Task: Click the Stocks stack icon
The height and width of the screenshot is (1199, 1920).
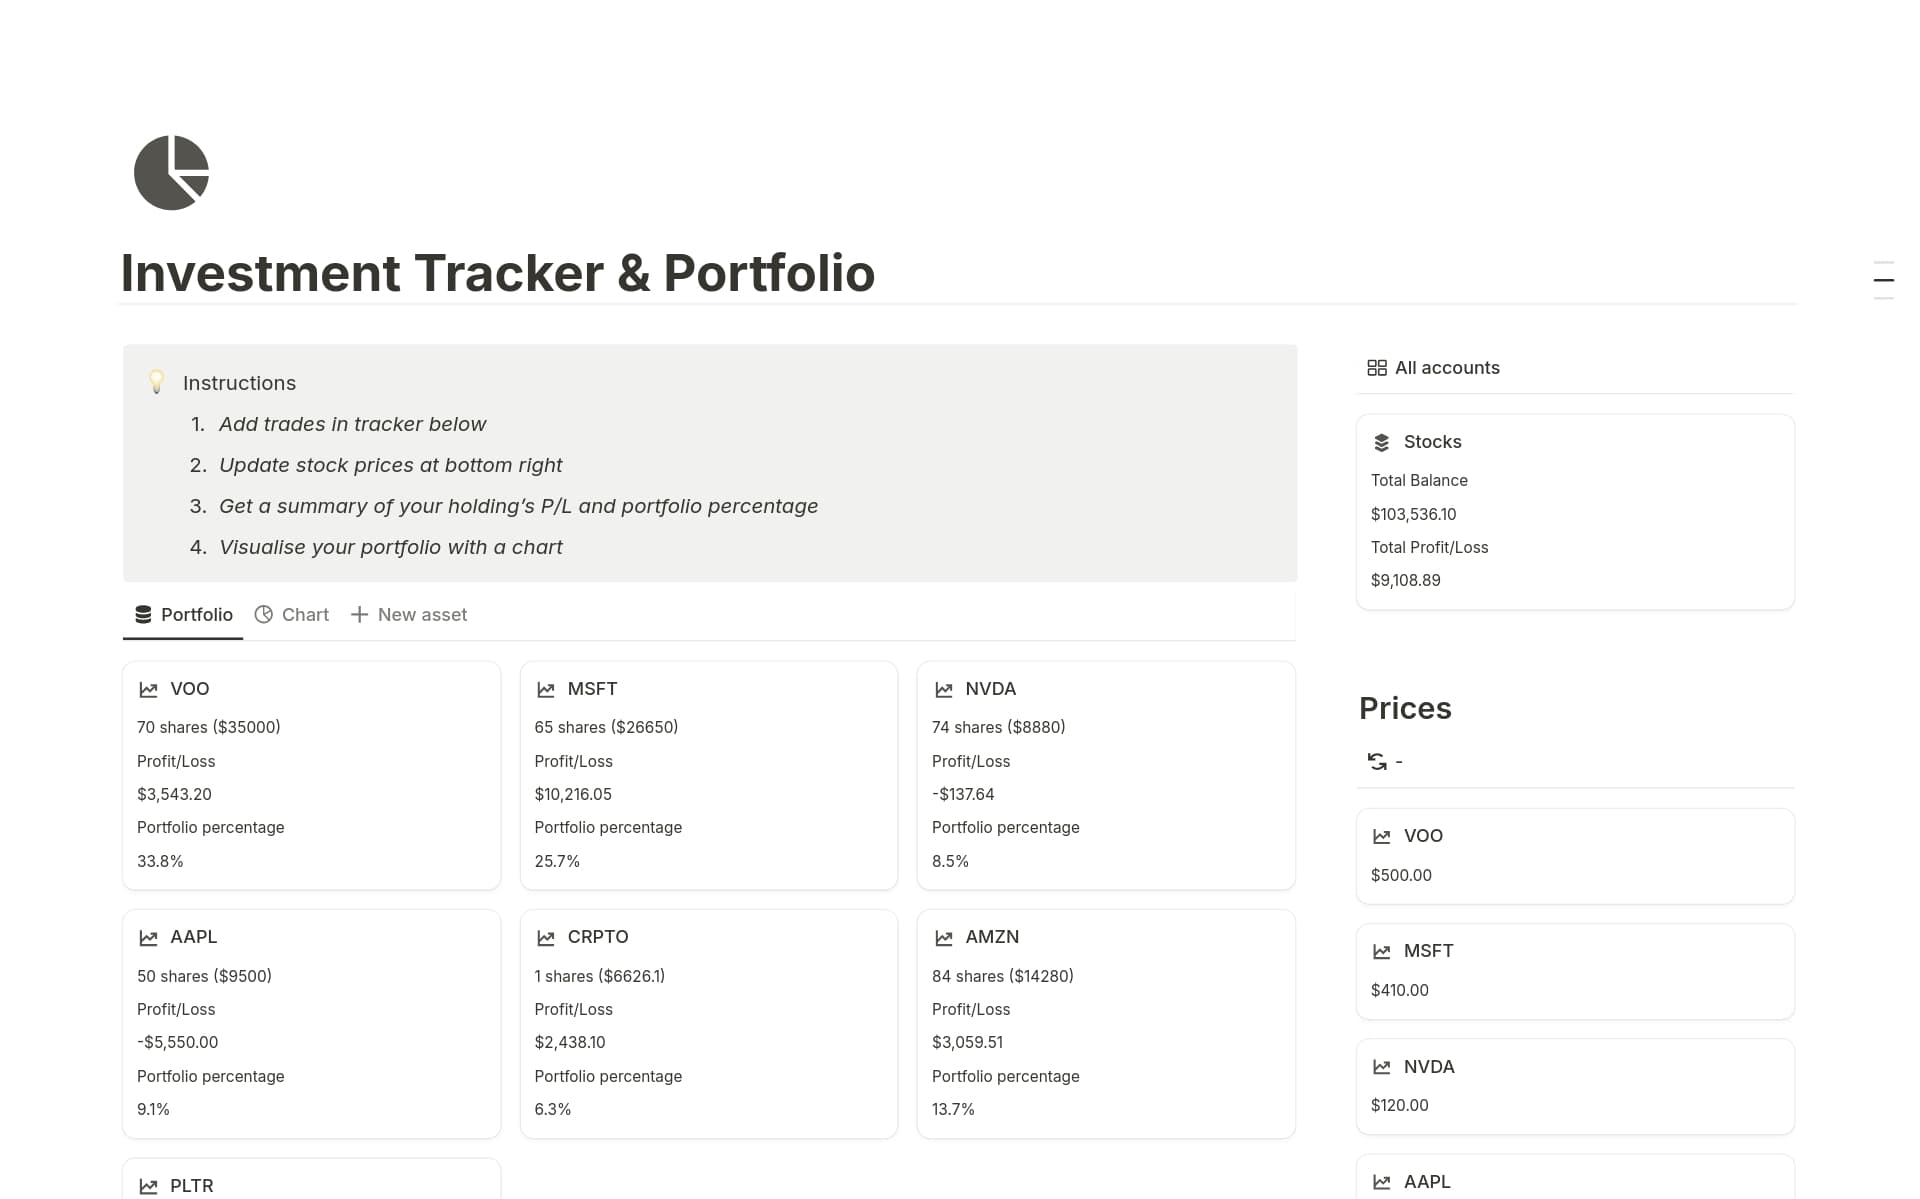Action: [x=1383, y=441]
